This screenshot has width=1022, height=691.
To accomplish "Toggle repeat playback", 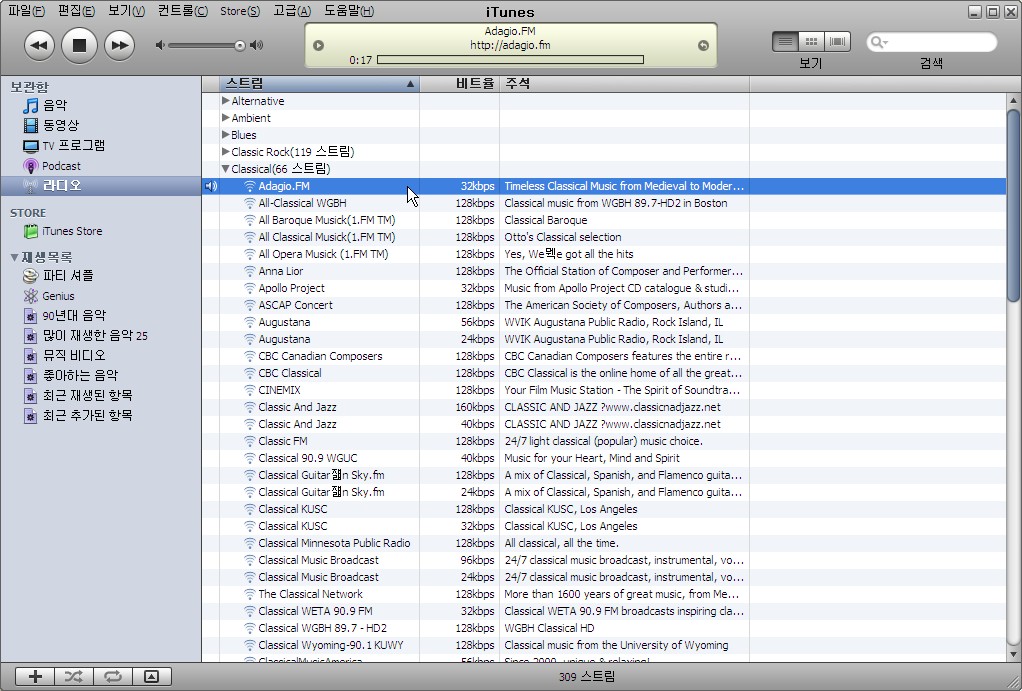I will coord(113,677).
